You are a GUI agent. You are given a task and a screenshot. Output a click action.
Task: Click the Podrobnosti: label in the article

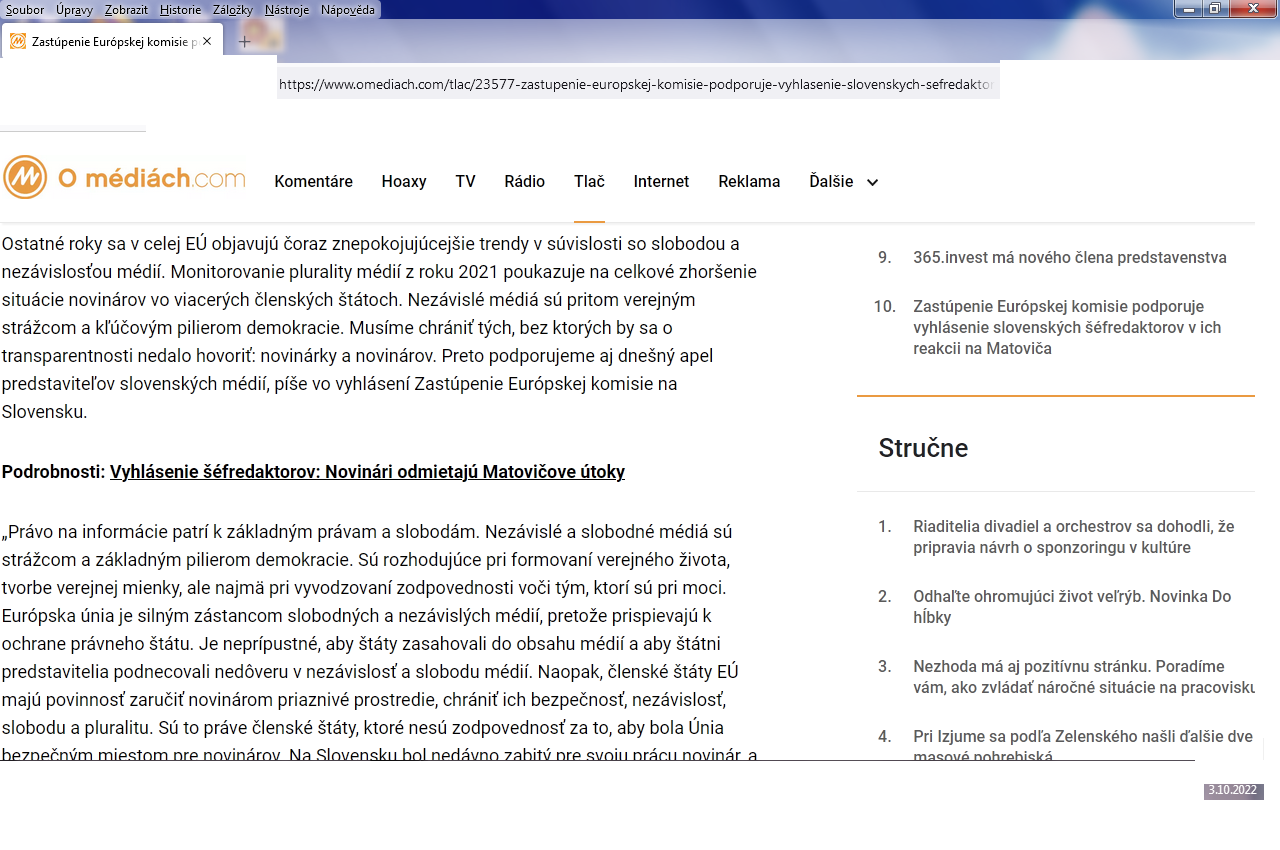pyautogui.click(x=53, y=472)
